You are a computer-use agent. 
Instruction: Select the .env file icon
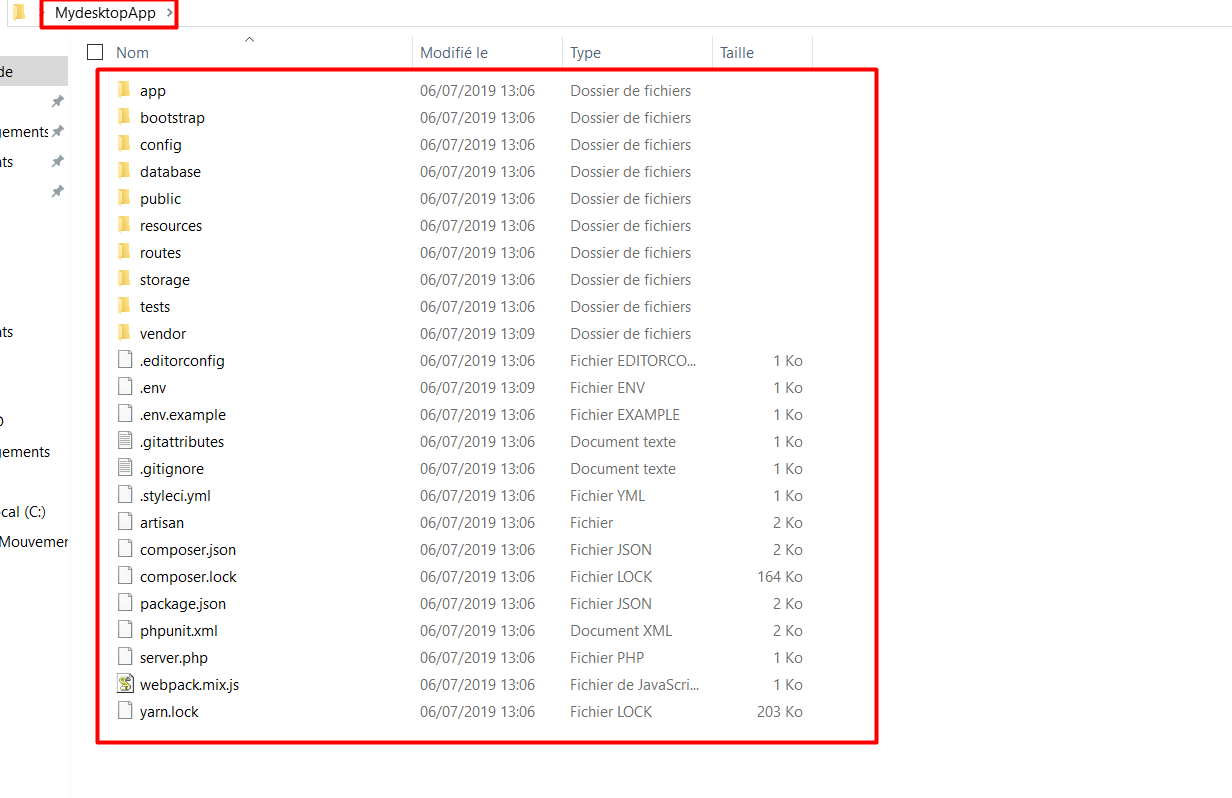125,387
